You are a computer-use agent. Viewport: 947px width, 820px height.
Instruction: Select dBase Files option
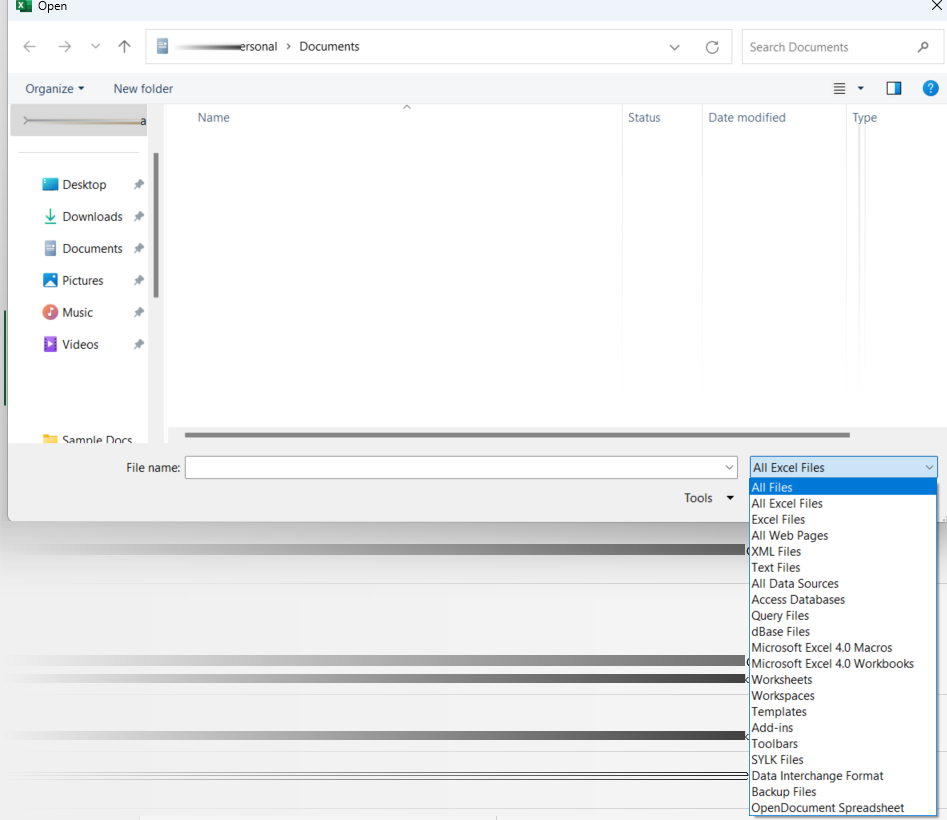[843, 632]
